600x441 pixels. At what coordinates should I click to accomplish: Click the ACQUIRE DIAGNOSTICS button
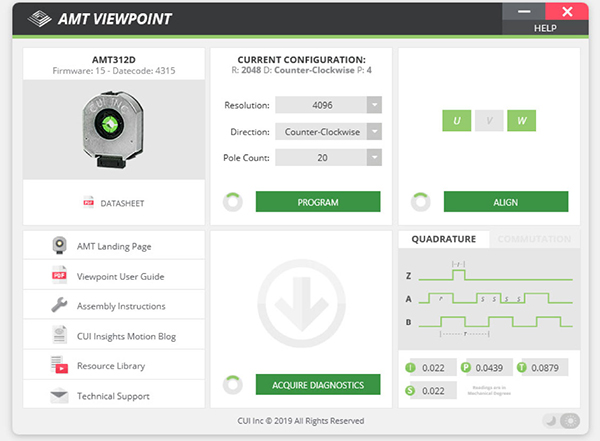pyautogui.click(x=318, y=384)
